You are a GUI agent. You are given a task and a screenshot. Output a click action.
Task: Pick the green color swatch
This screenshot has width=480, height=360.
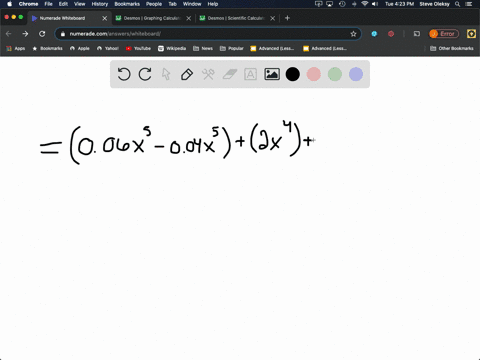point(335,74)
